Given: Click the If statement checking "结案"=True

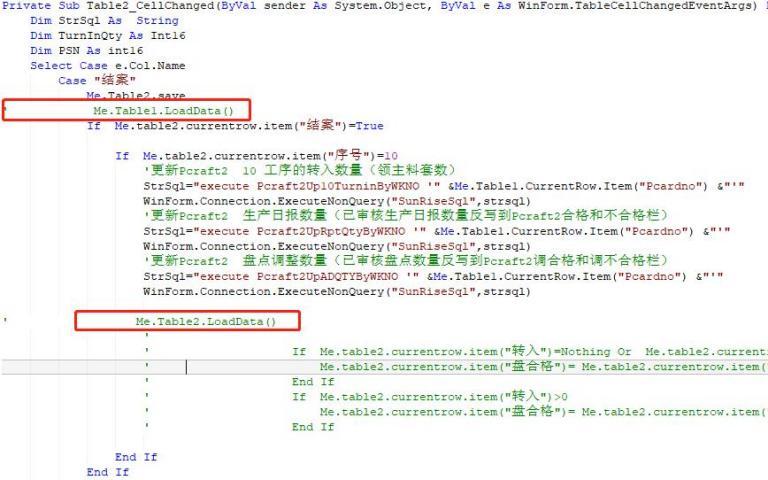Looking at the screenshot, I should [x=235, y=126].
